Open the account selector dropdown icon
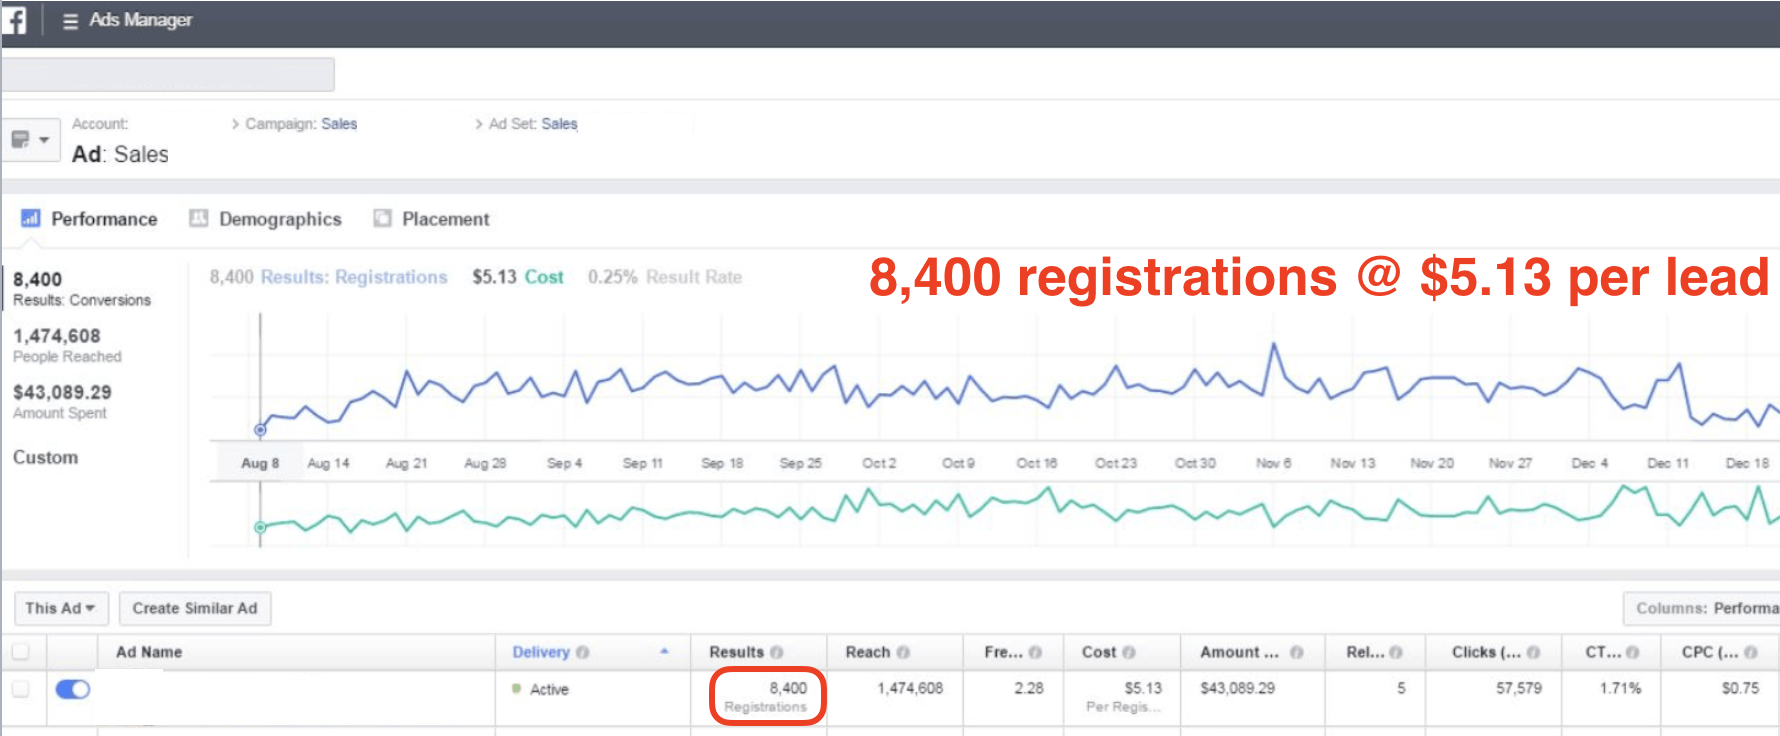Viewport: 1780px width, 736px height. click(30, 140)
